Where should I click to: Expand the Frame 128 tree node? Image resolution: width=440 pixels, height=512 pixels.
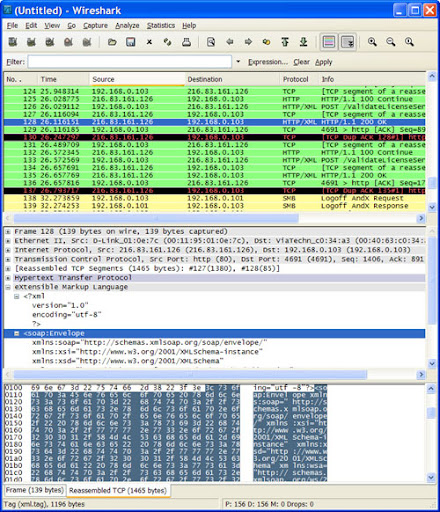8,231
